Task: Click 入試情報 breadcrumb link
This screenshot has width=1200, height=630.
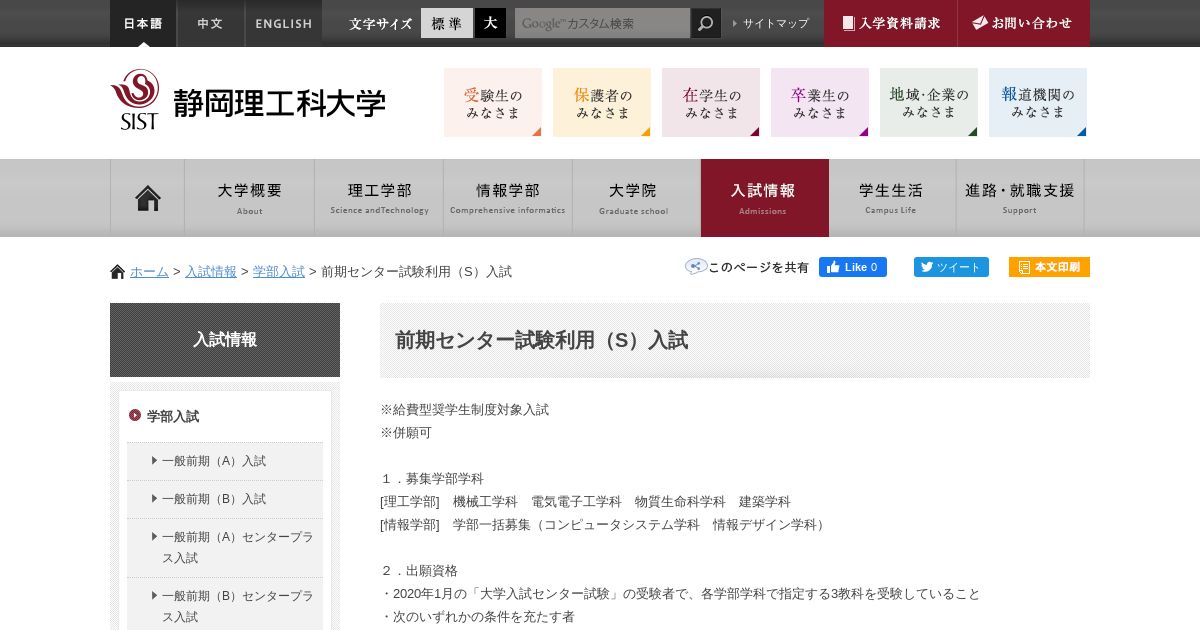Action: pos(211,272)
